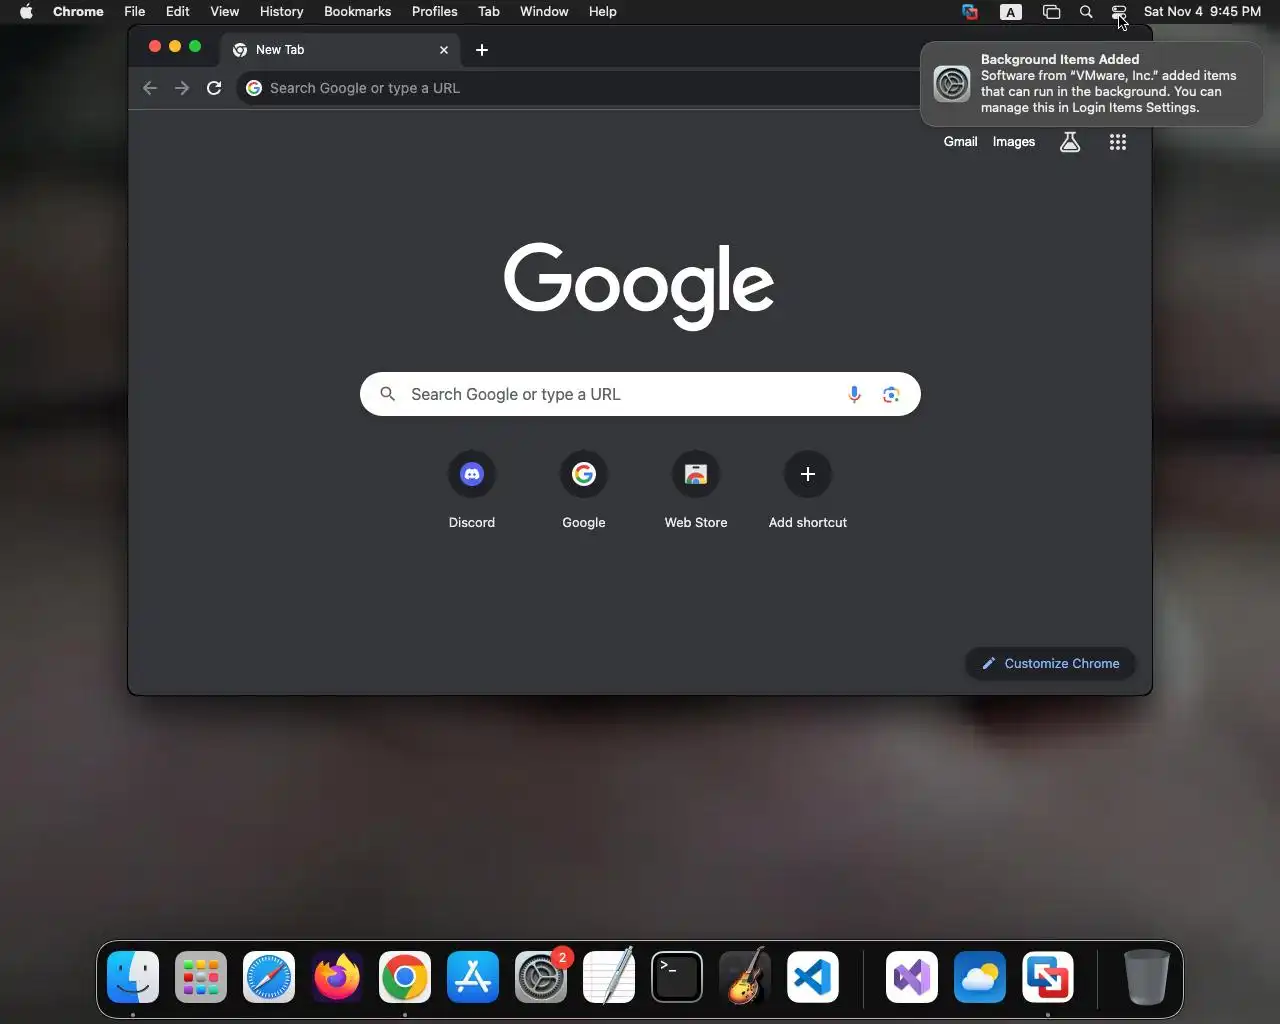Launch Firefox from the Dock
This screenshot has width=1280, height=1024.
(337, 977)
